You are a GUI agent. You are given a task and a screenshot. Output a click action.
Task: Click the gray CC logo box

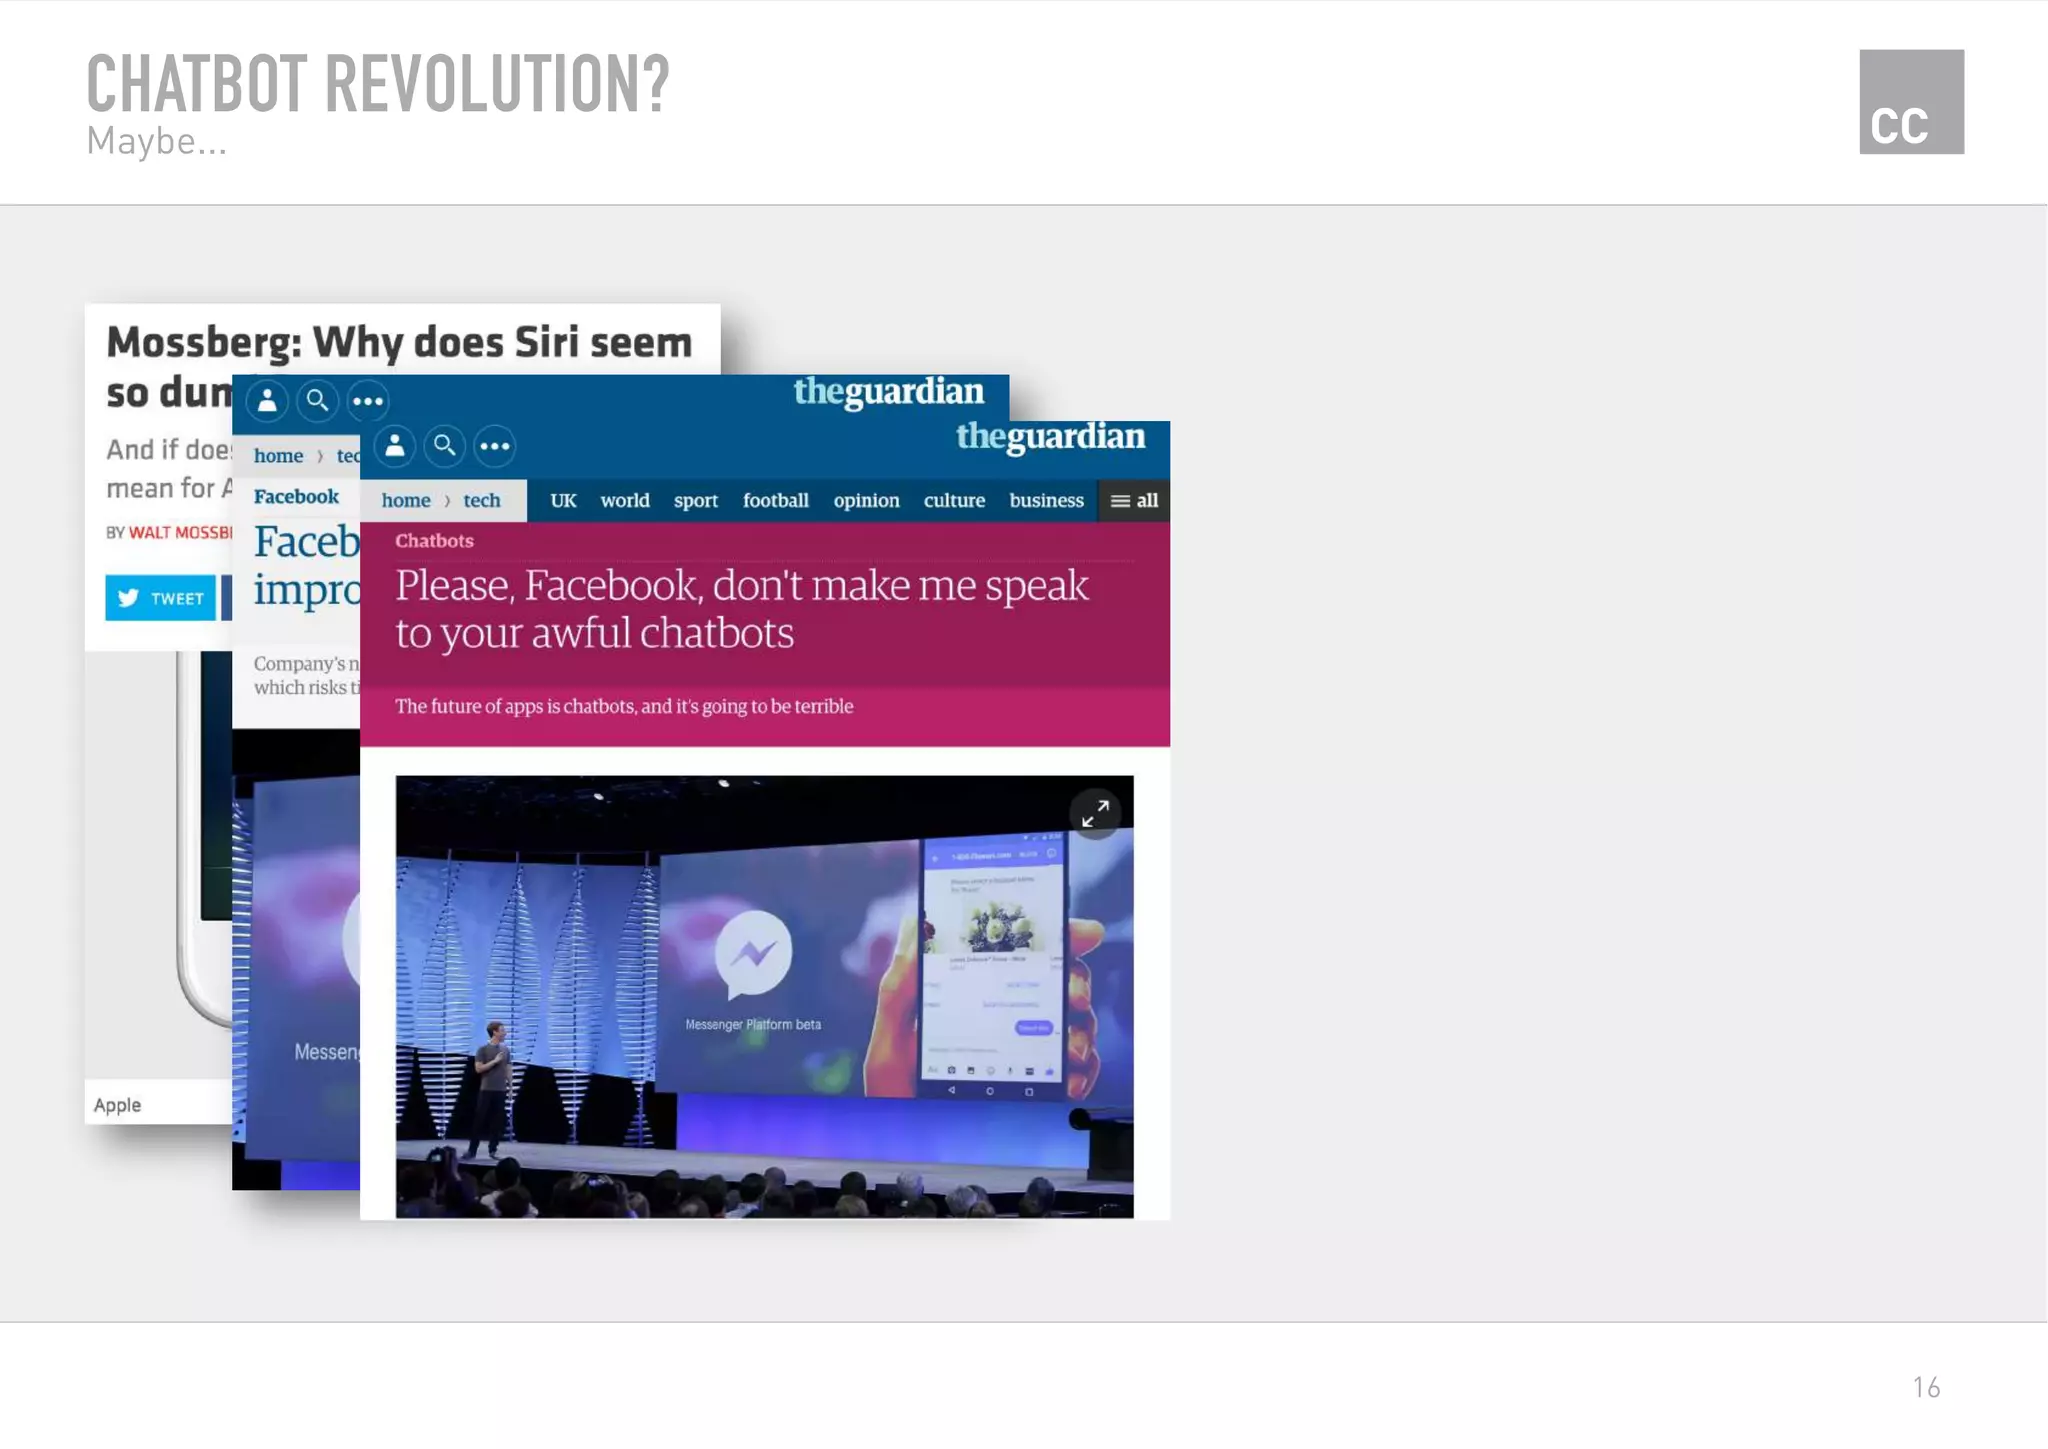pyautogui.click(x=1911, y=102)
